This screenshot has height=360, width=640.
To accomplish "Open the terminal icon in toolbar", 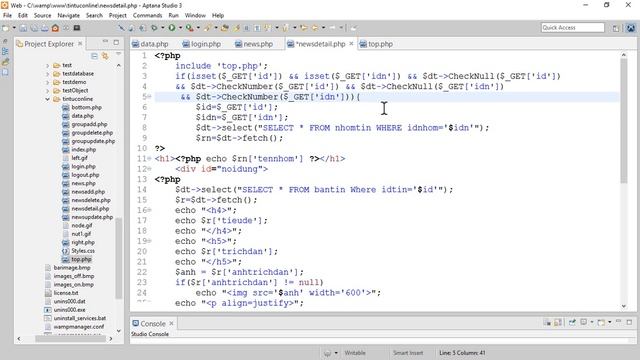I will (76, 28).
